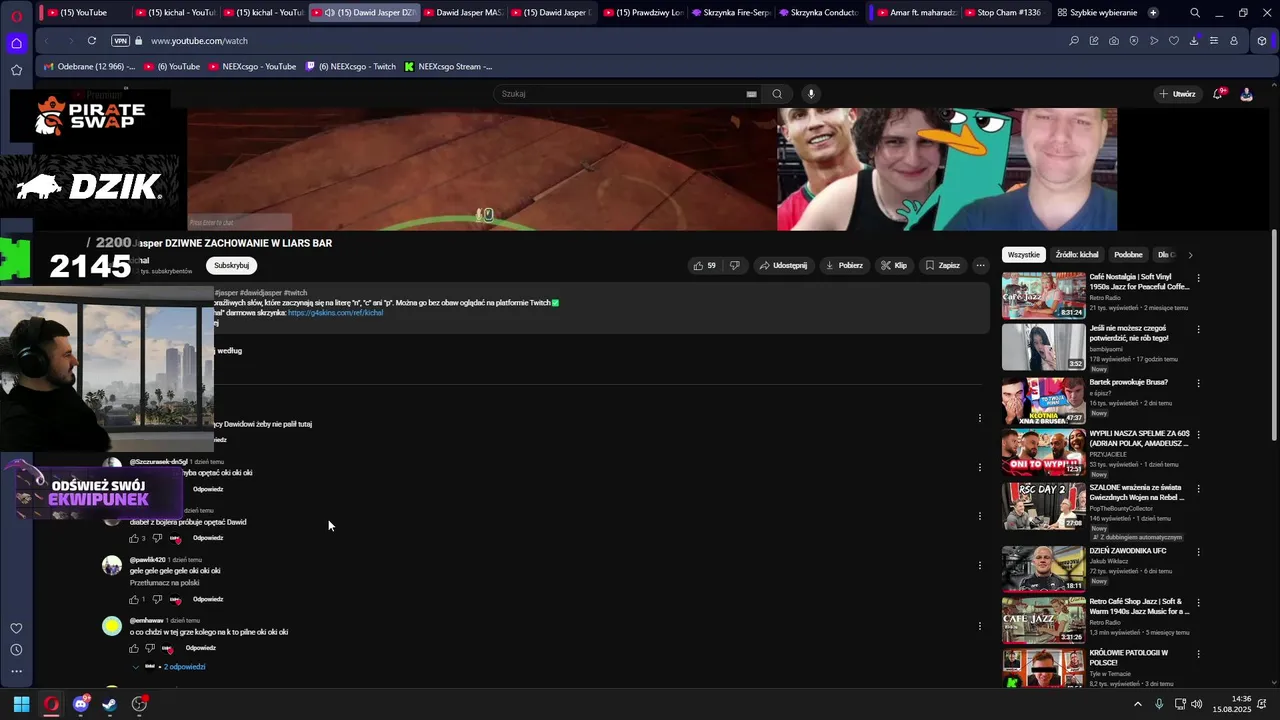Click the Klip button
Viewport: 1280px width, 720px height.
894,265
